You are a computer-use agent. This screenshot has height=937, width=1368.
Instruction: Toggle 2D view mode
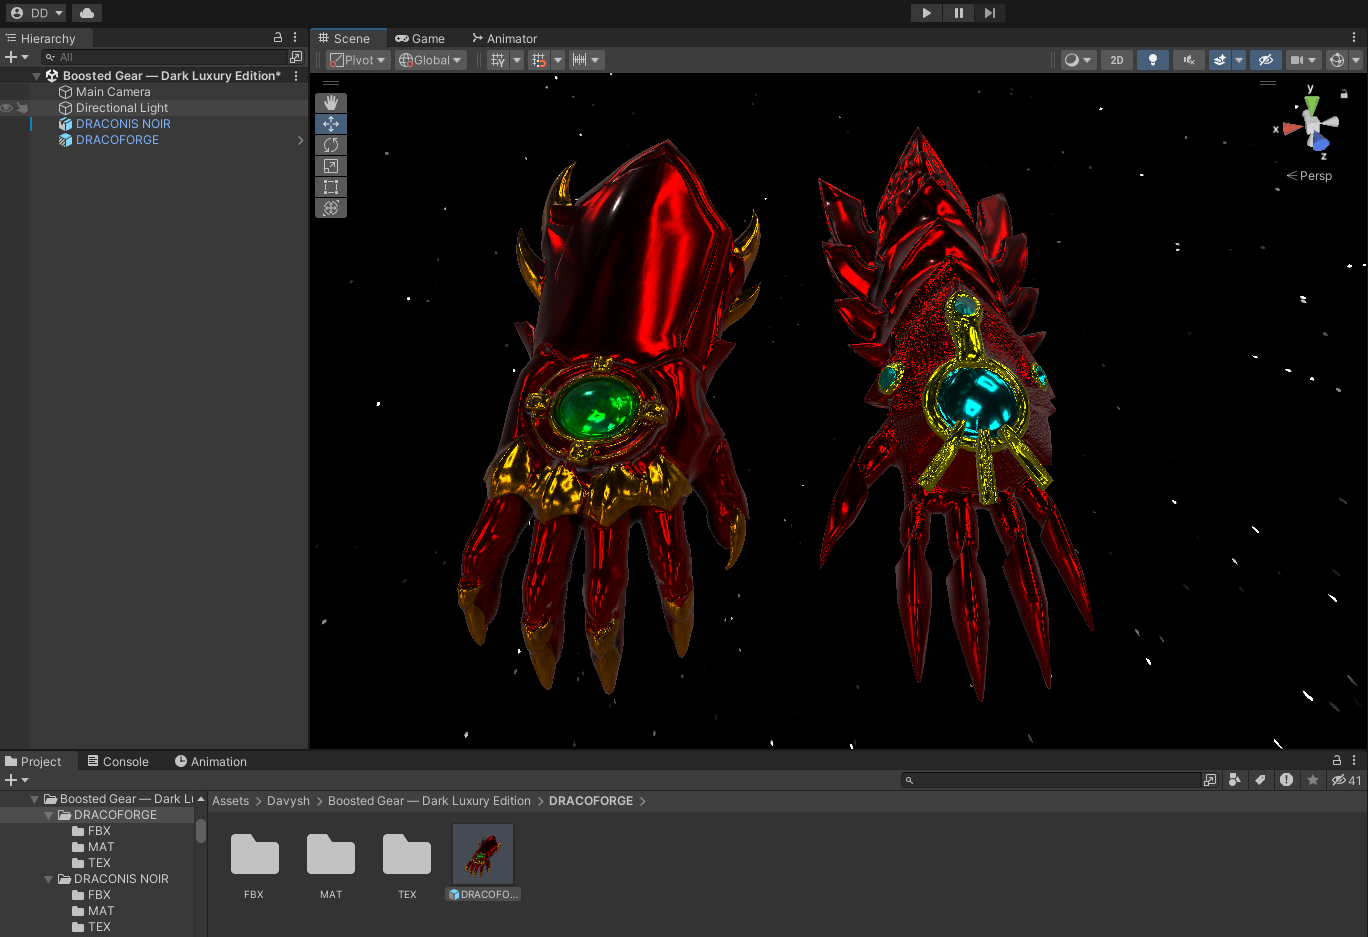(x=1117, y=60)
